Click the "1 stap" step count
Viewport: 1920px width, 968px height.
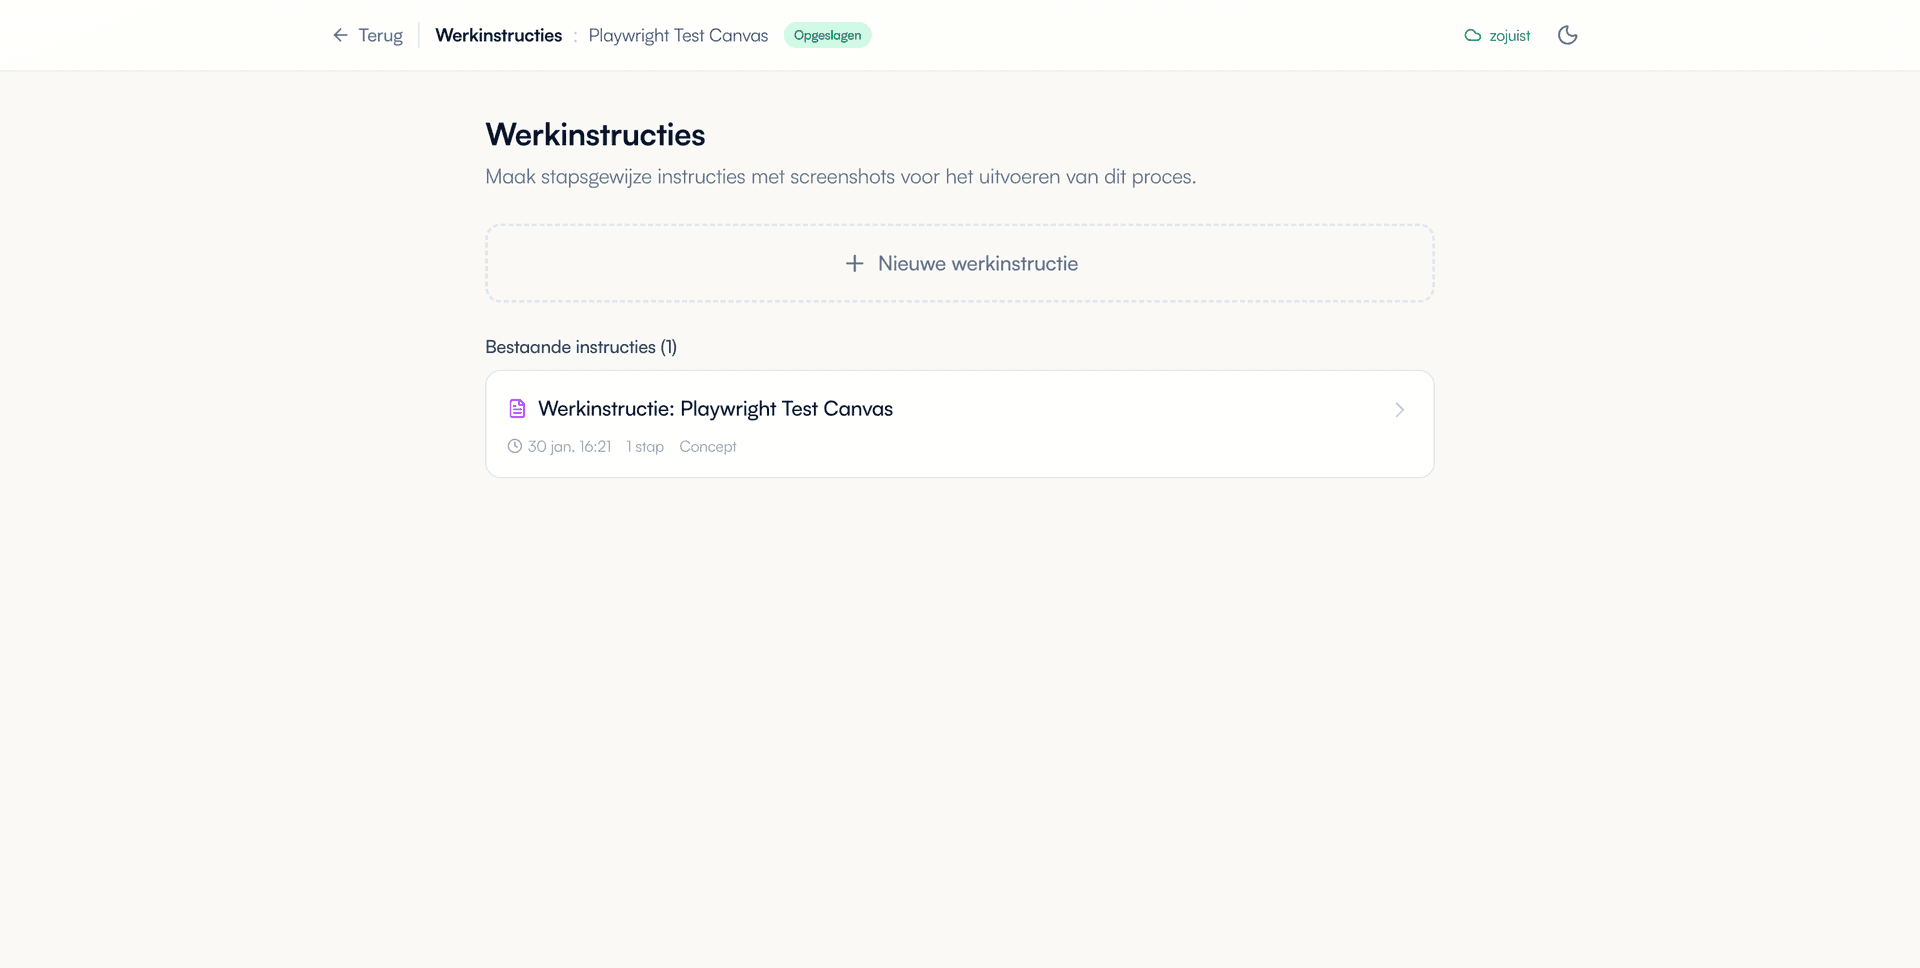[645, 446]
